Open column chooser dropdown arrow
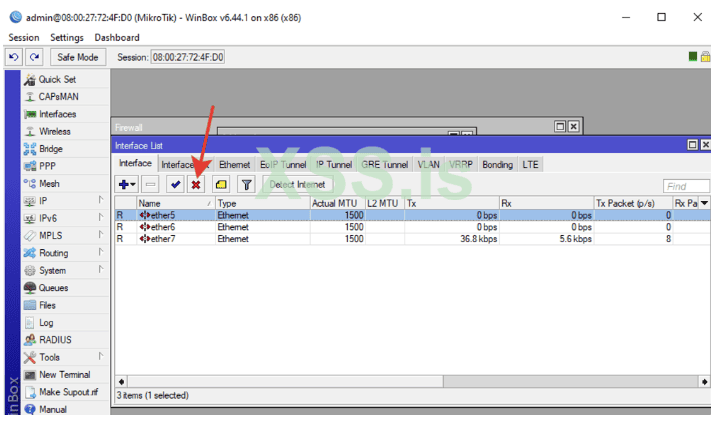727x421 pixels. [x=704, y=203]
